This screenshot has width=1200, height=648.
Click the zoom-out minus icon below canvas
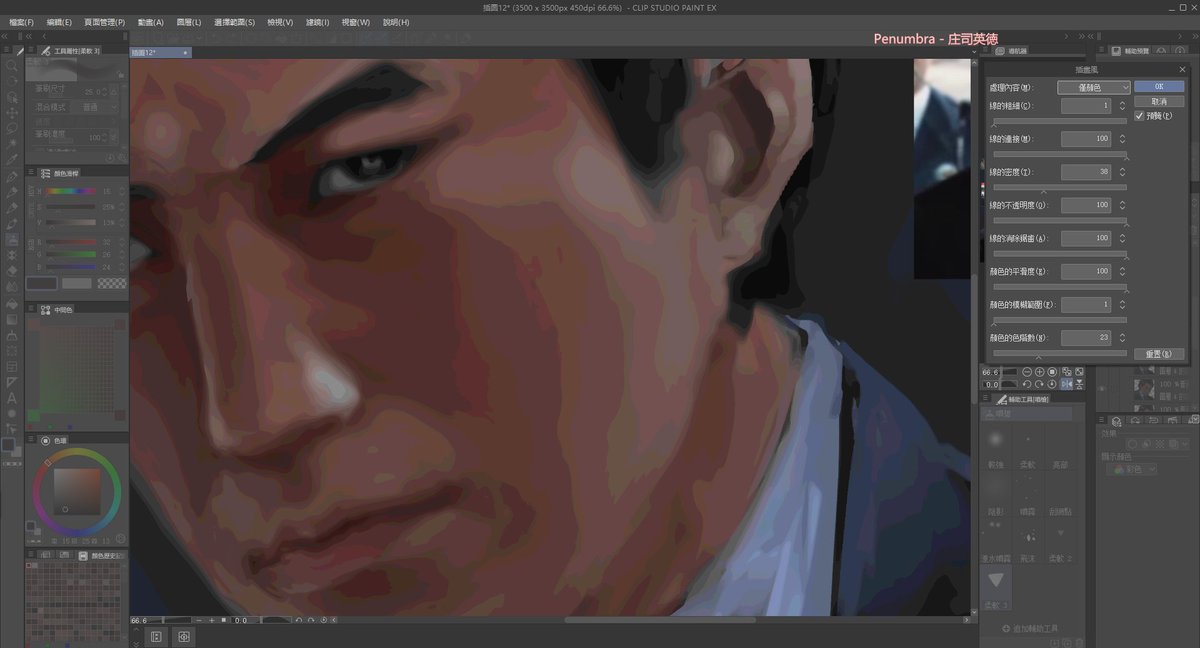[199, 621]
